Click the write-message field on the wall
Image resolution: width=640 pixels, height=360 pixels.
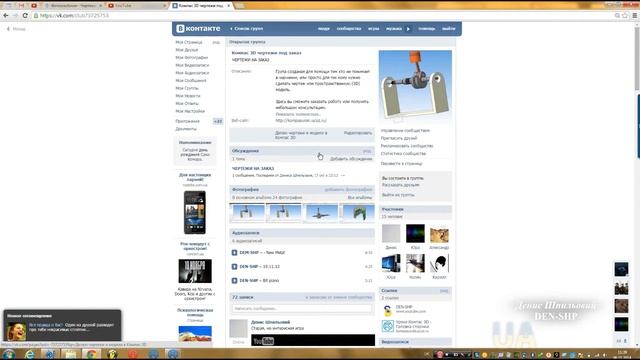coord(302,309)
